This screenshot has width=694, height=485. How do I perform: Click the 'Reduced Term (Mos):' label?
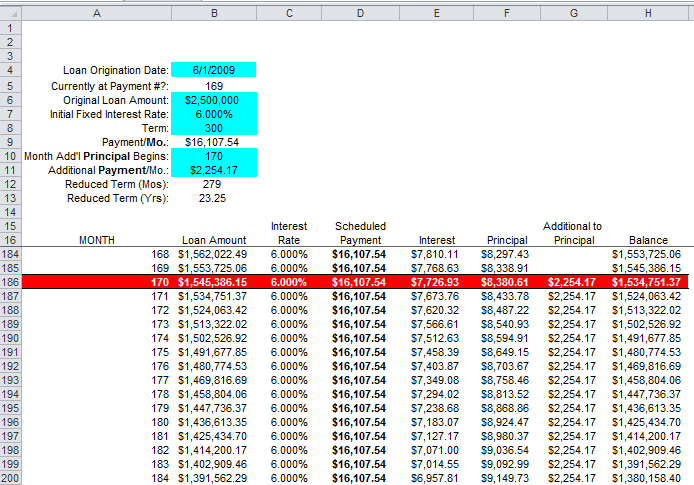tap(117, 184)
